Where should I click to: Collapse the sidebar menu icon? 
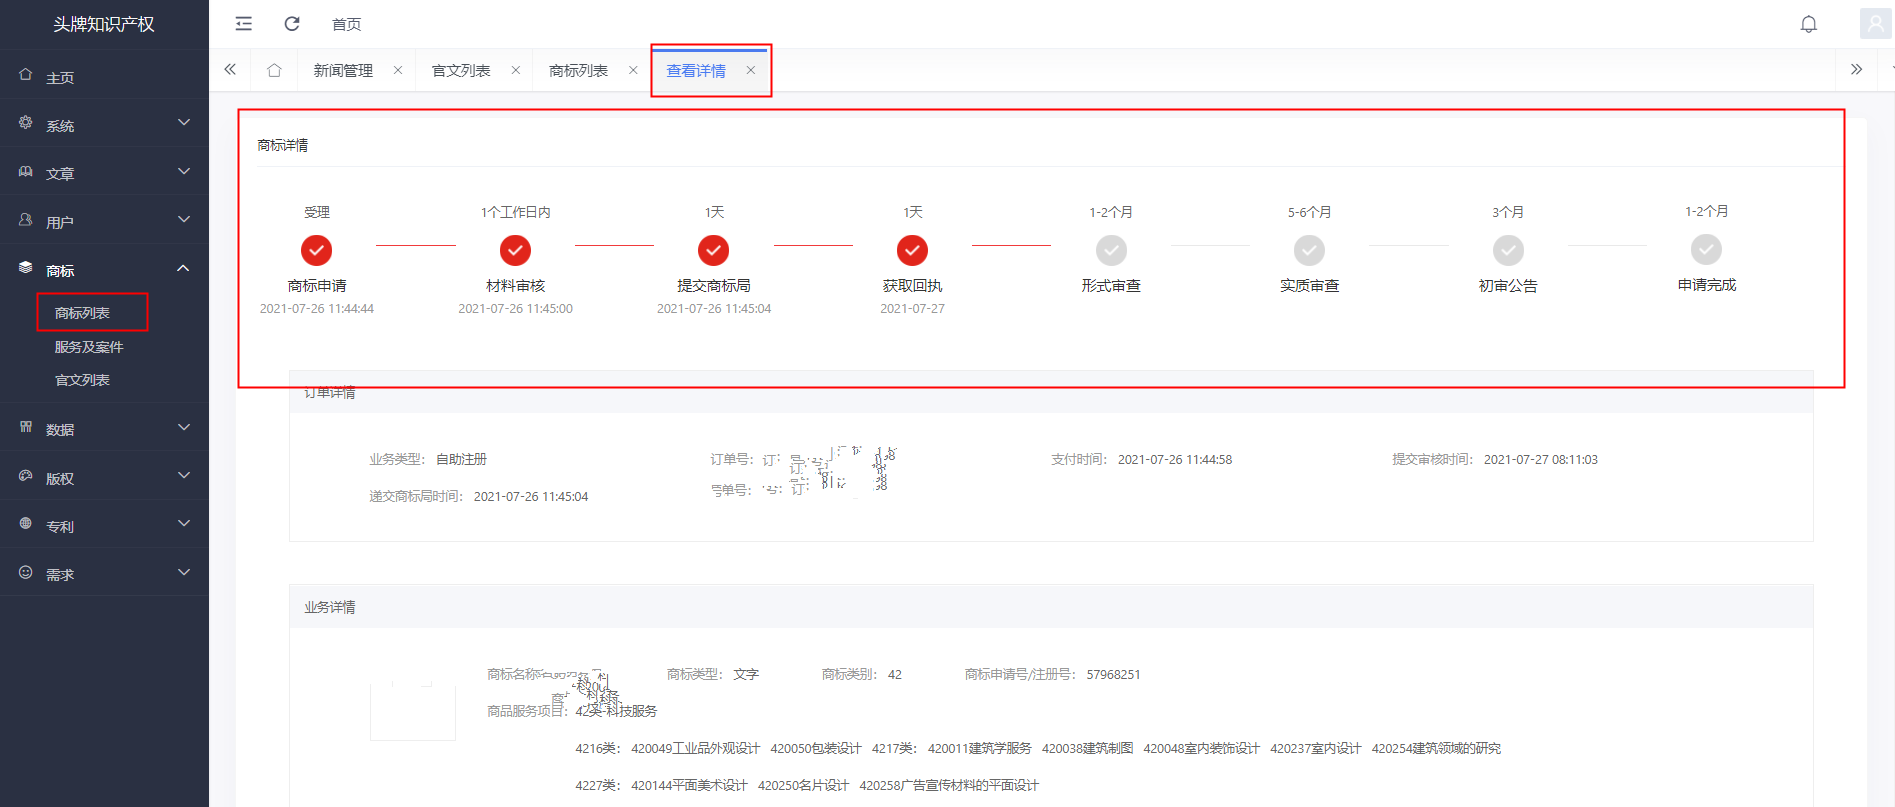pyautogui.click(x=243, y=24)
